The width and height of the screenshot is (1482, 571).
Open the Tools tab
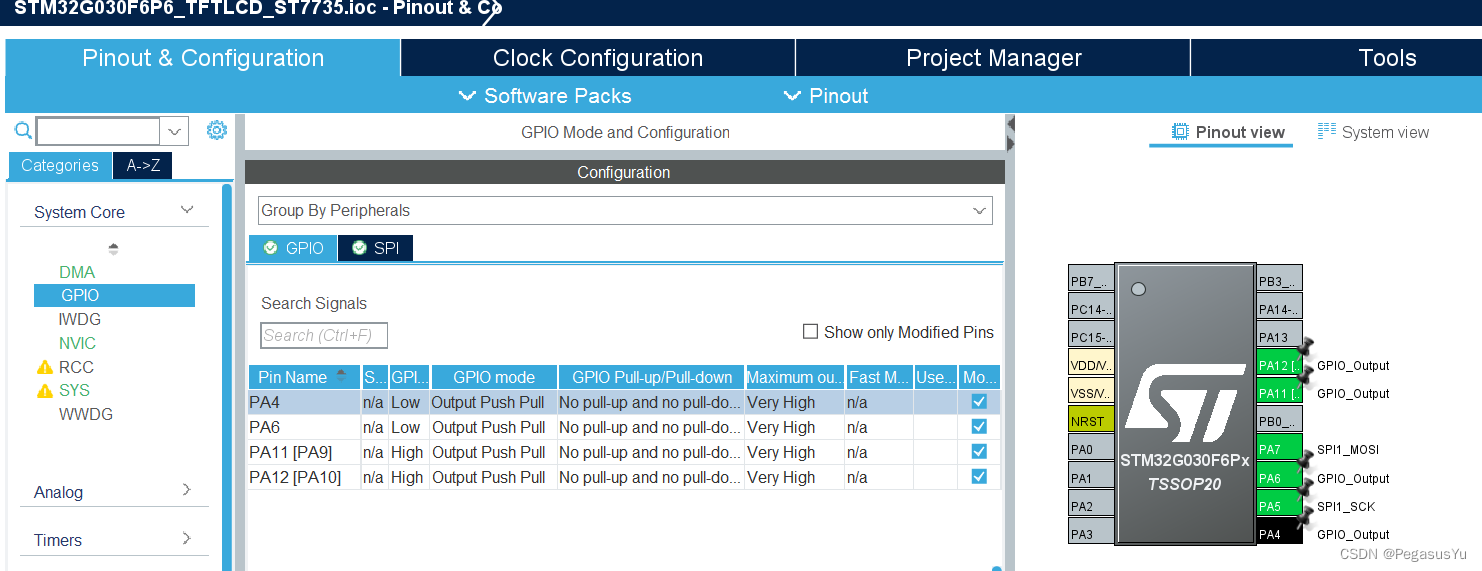pyautogui.click(x=1387, y=58)
